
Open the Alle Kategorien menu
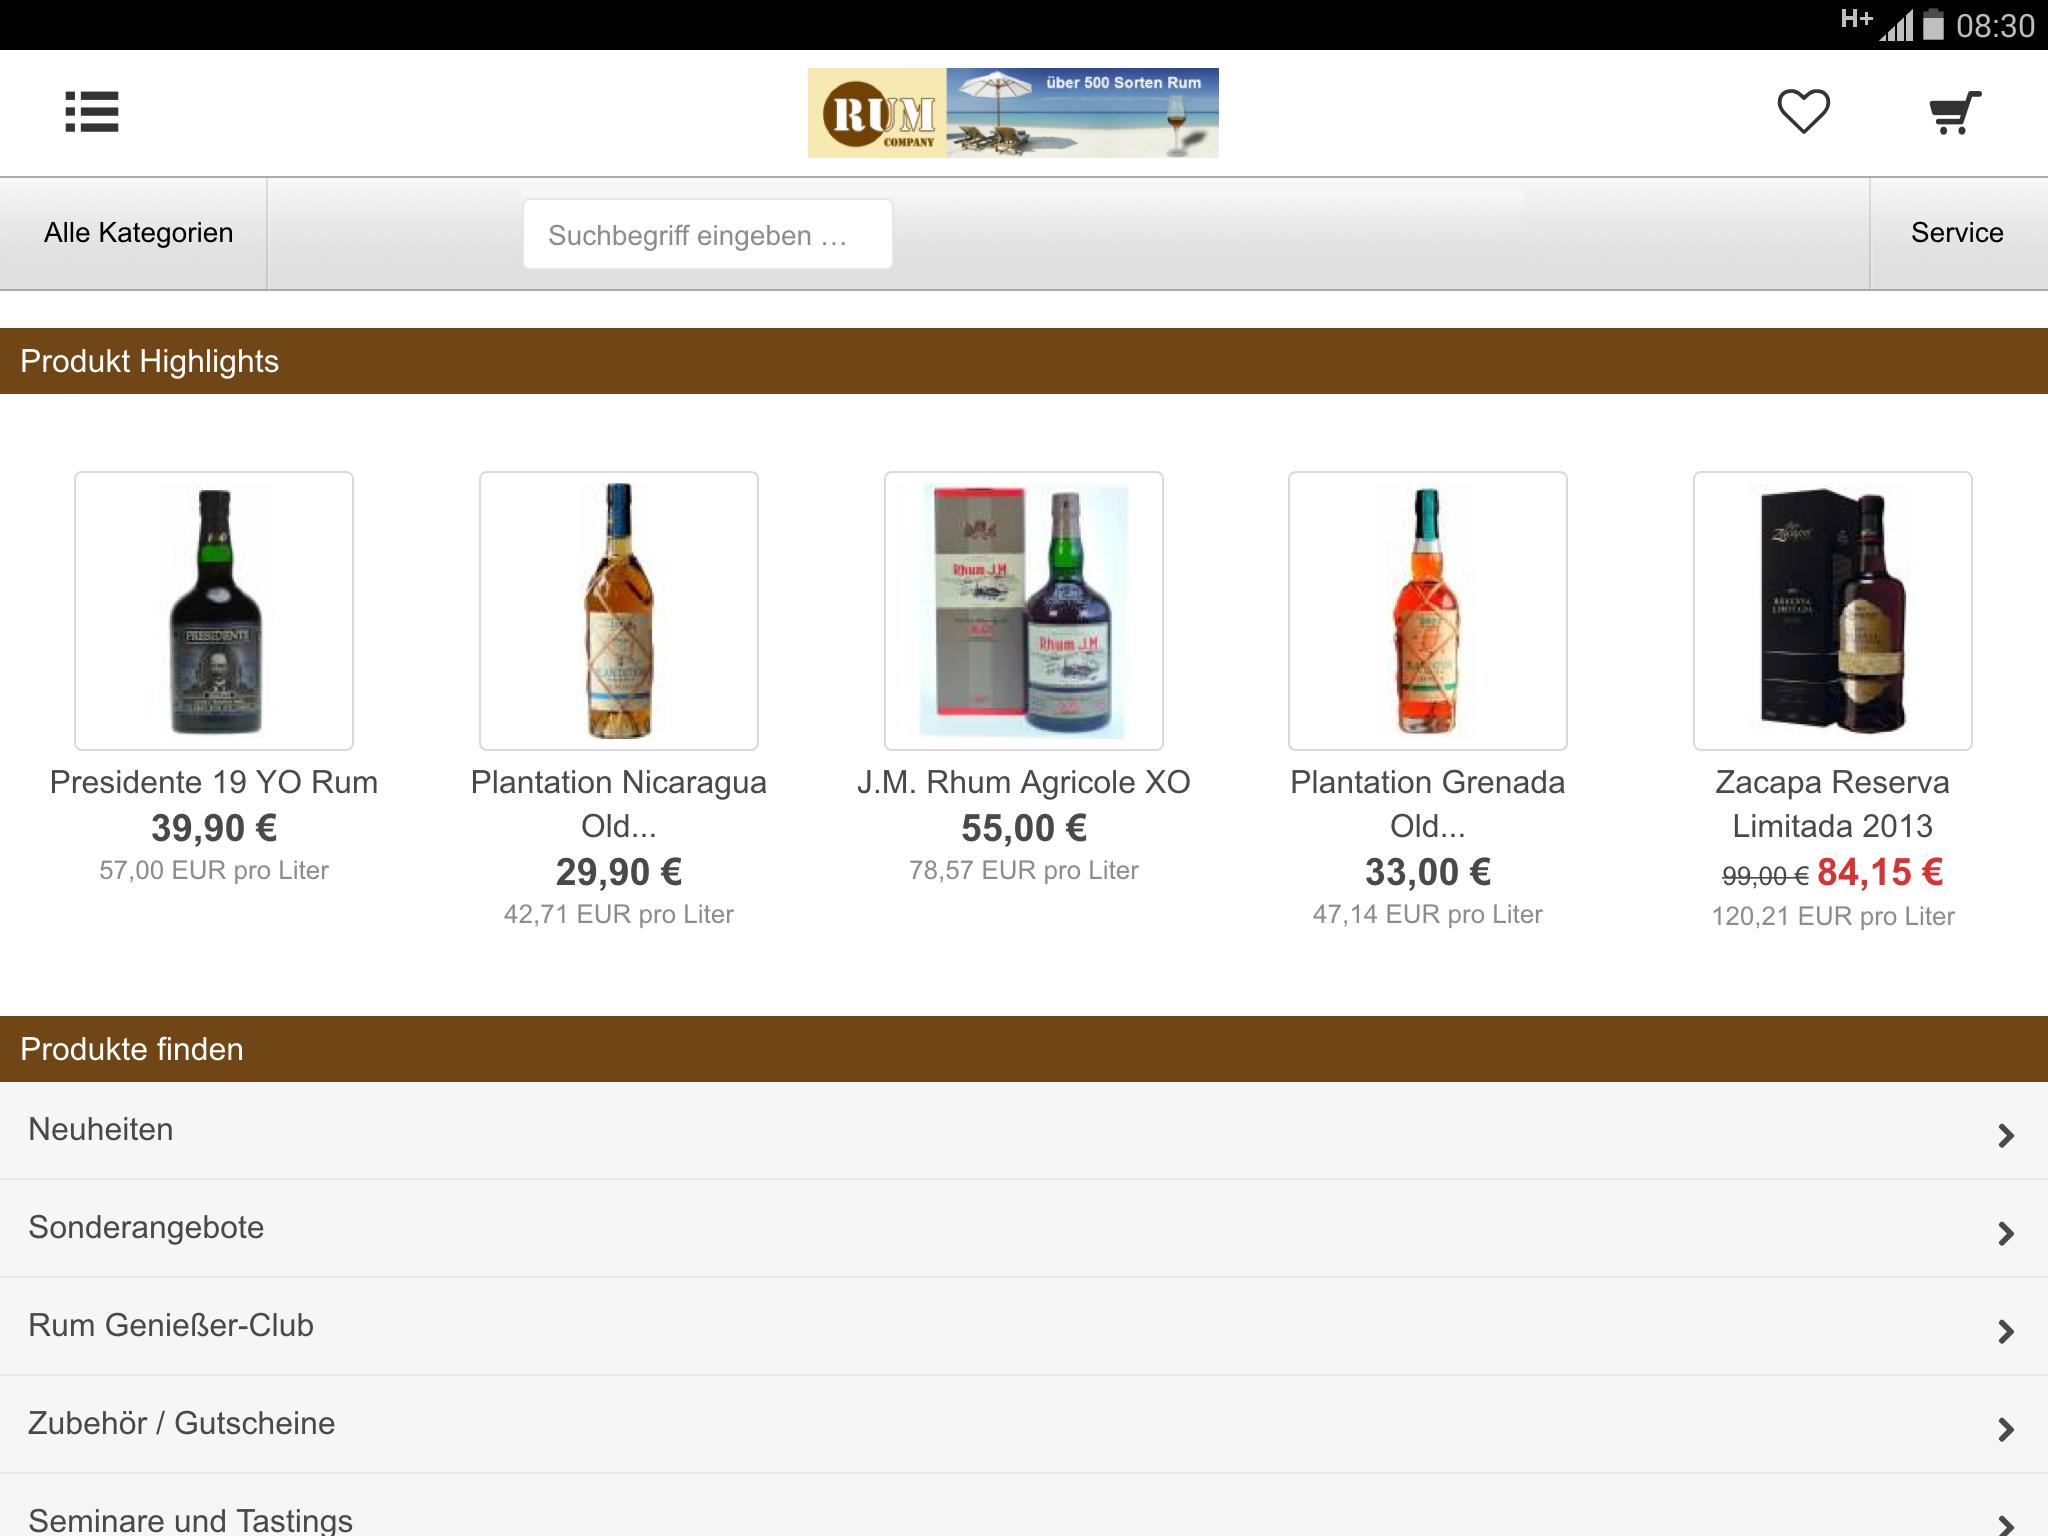coord(136,232)
